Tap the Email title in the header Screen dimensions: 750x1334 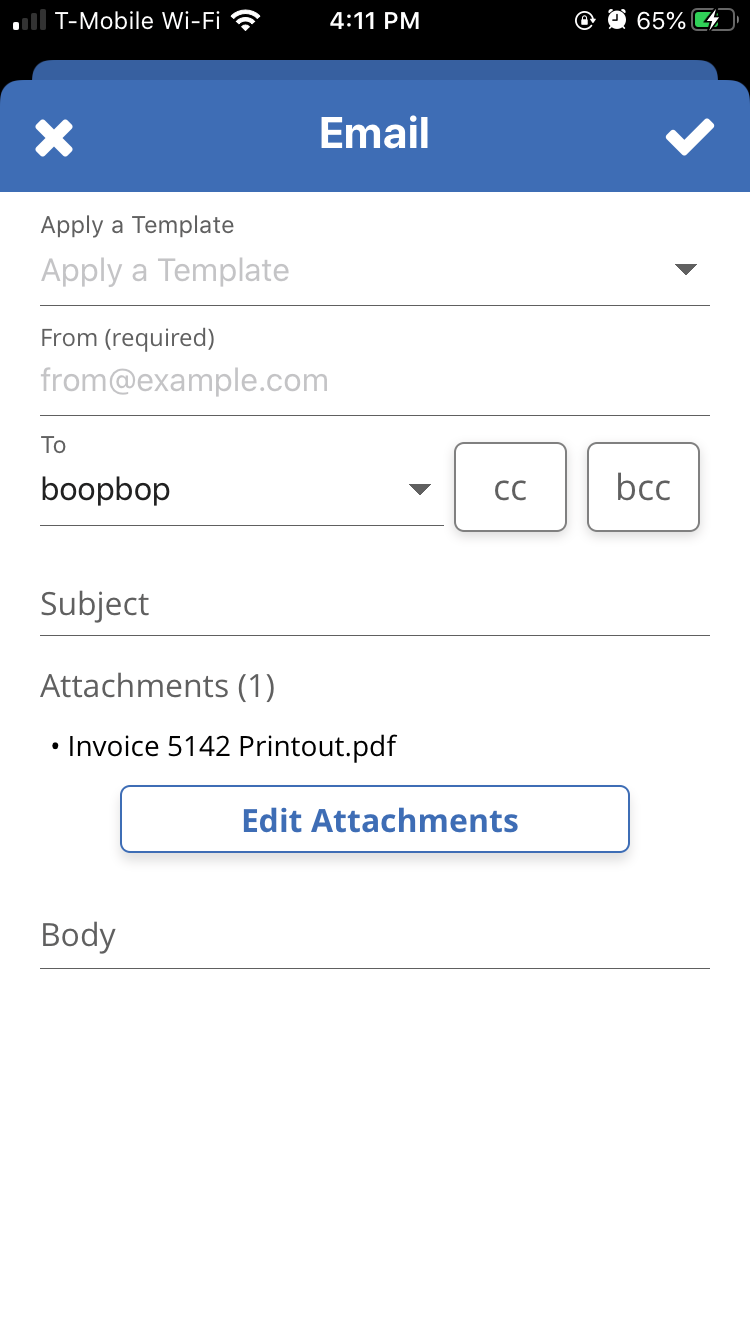(374, 134)
